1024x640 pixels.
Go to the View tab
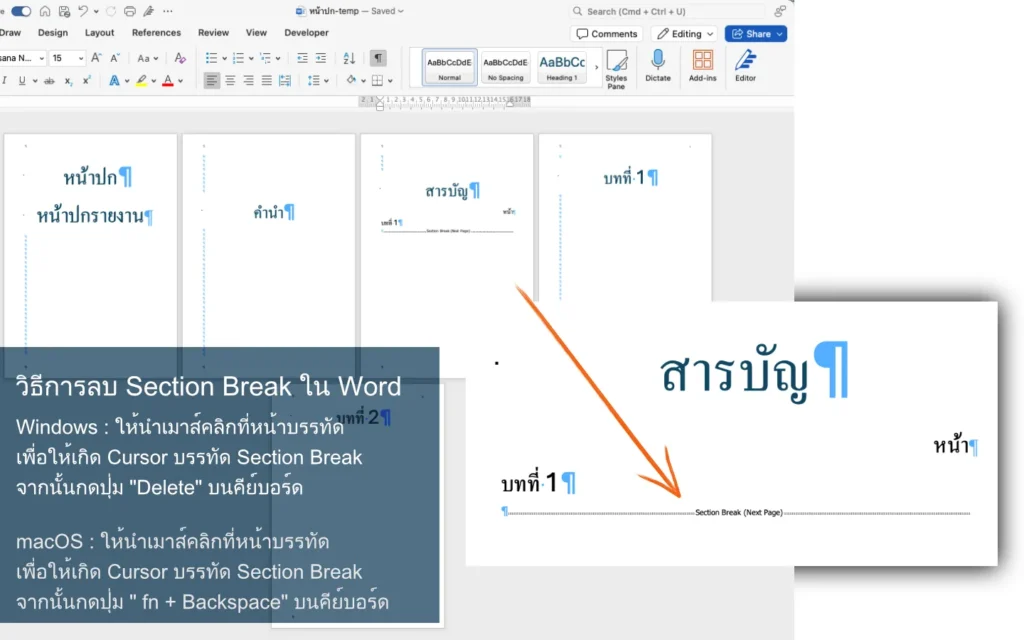point(256,33)
